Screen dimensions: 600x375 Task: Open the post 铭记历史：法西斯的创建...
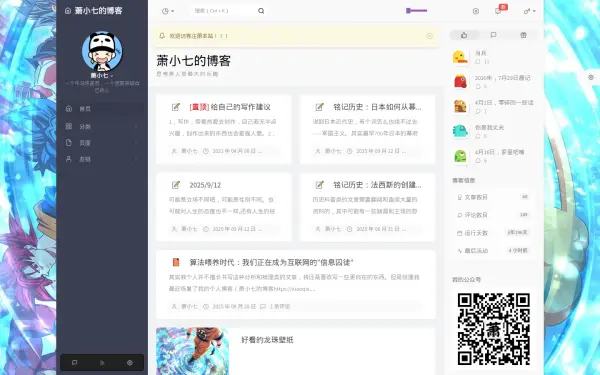(x=377, y=185)
